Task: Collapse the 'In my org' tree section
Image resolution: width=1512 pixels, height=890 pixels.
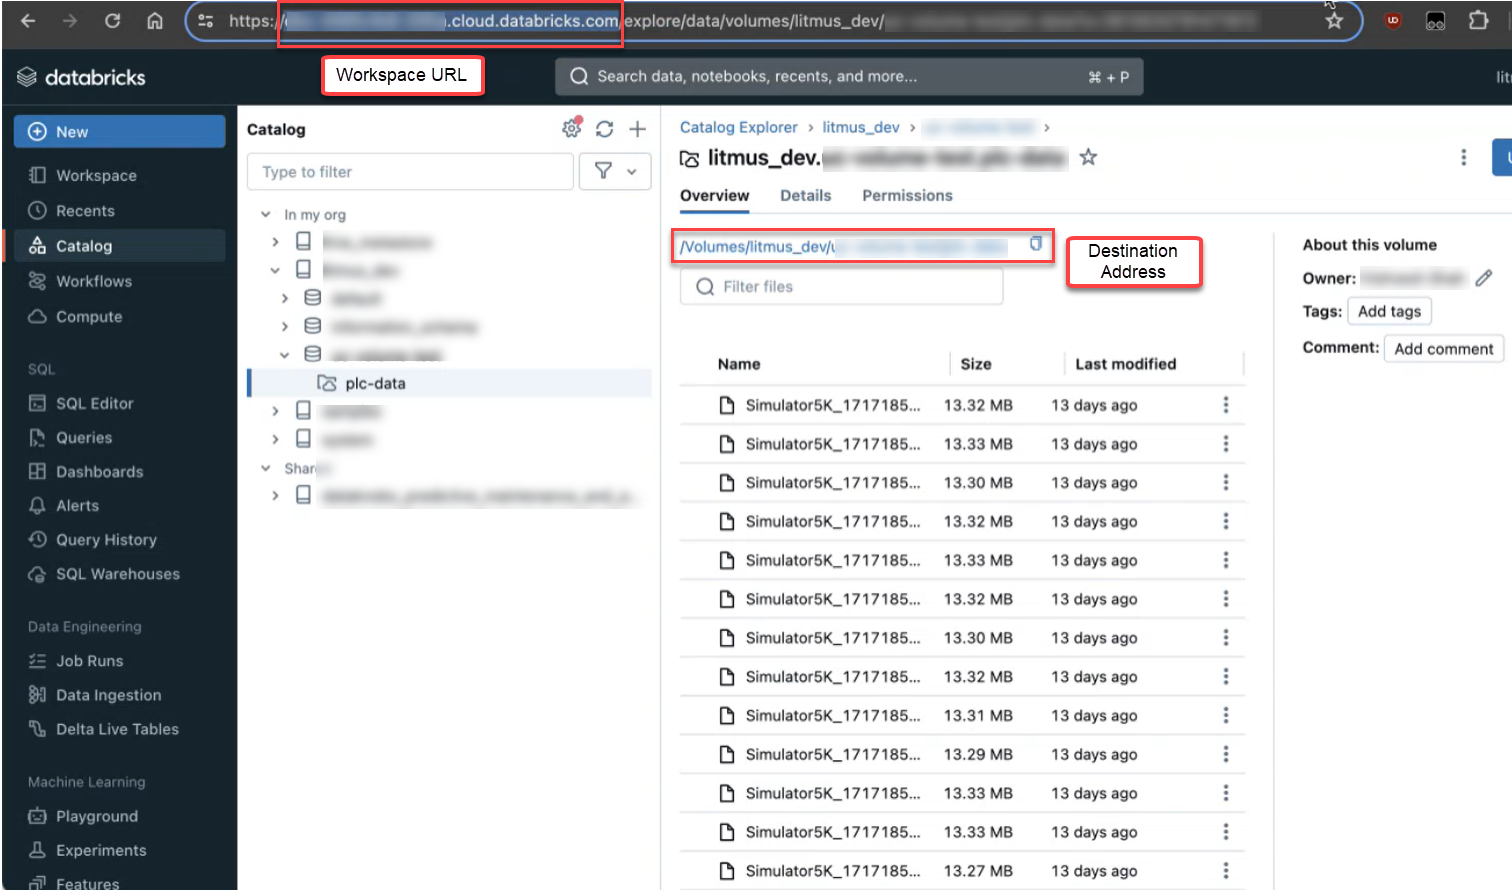Action: [266, 214]
